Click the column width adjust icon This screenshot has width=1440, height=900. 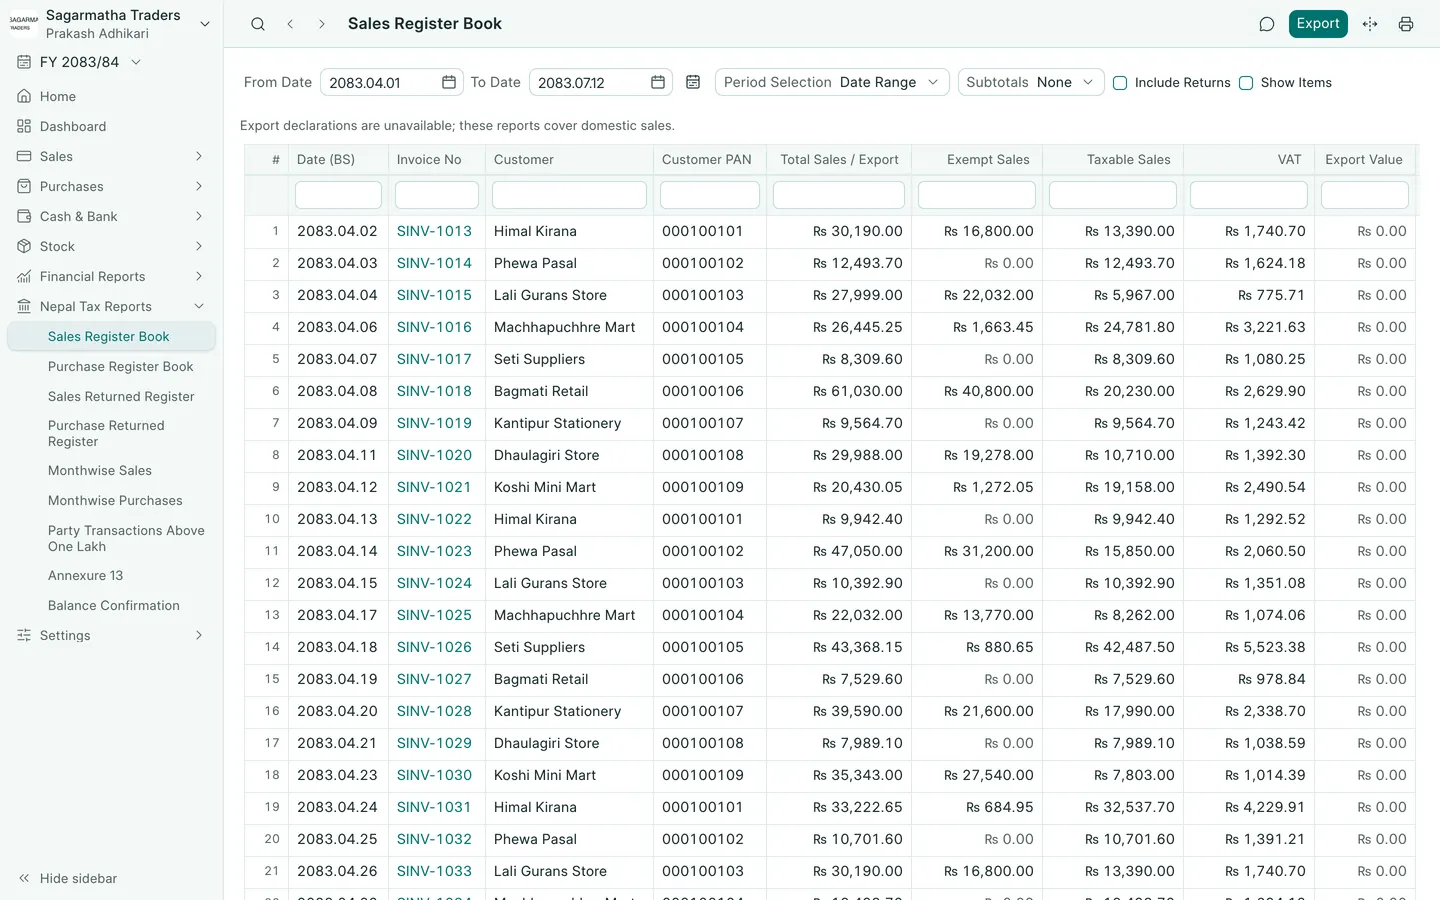[1370, 24]
